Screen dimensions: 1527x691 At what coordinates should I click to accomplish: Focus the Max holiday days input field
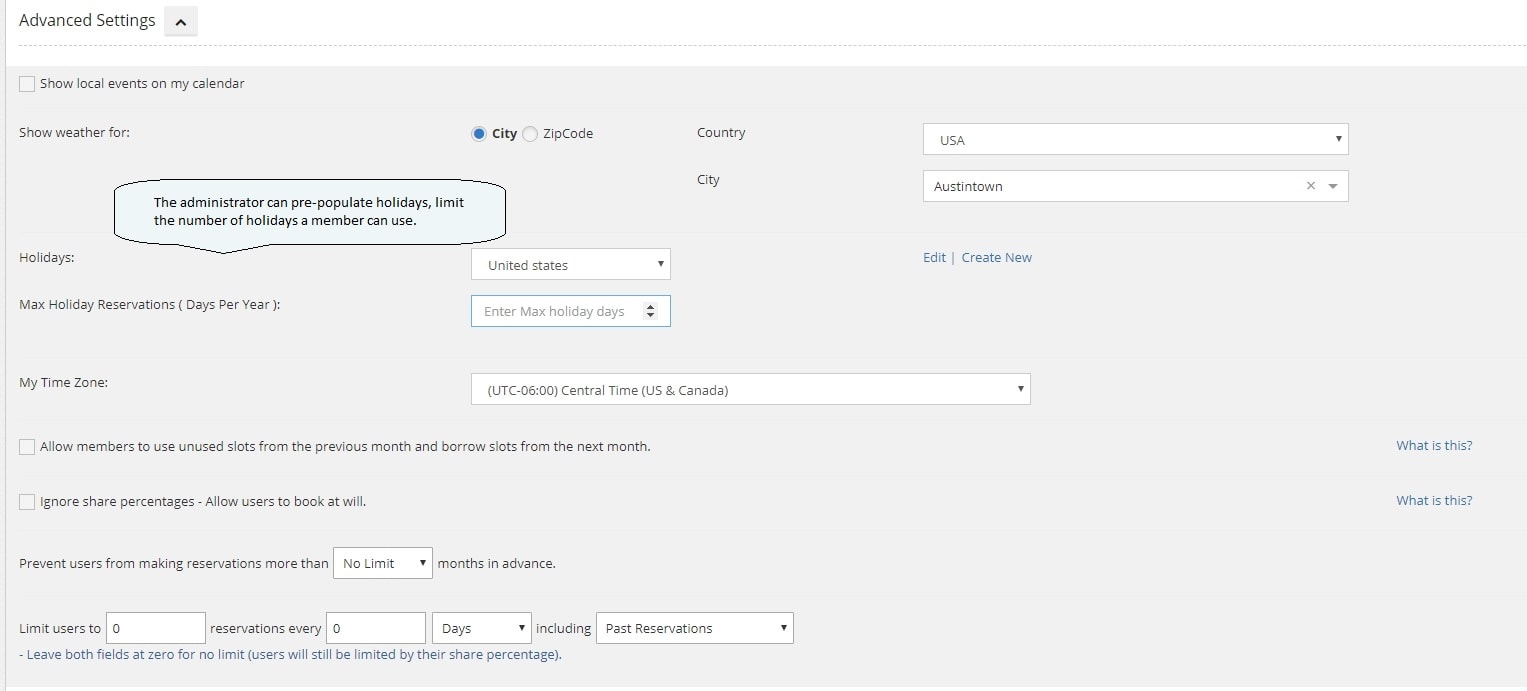point(555,312)
